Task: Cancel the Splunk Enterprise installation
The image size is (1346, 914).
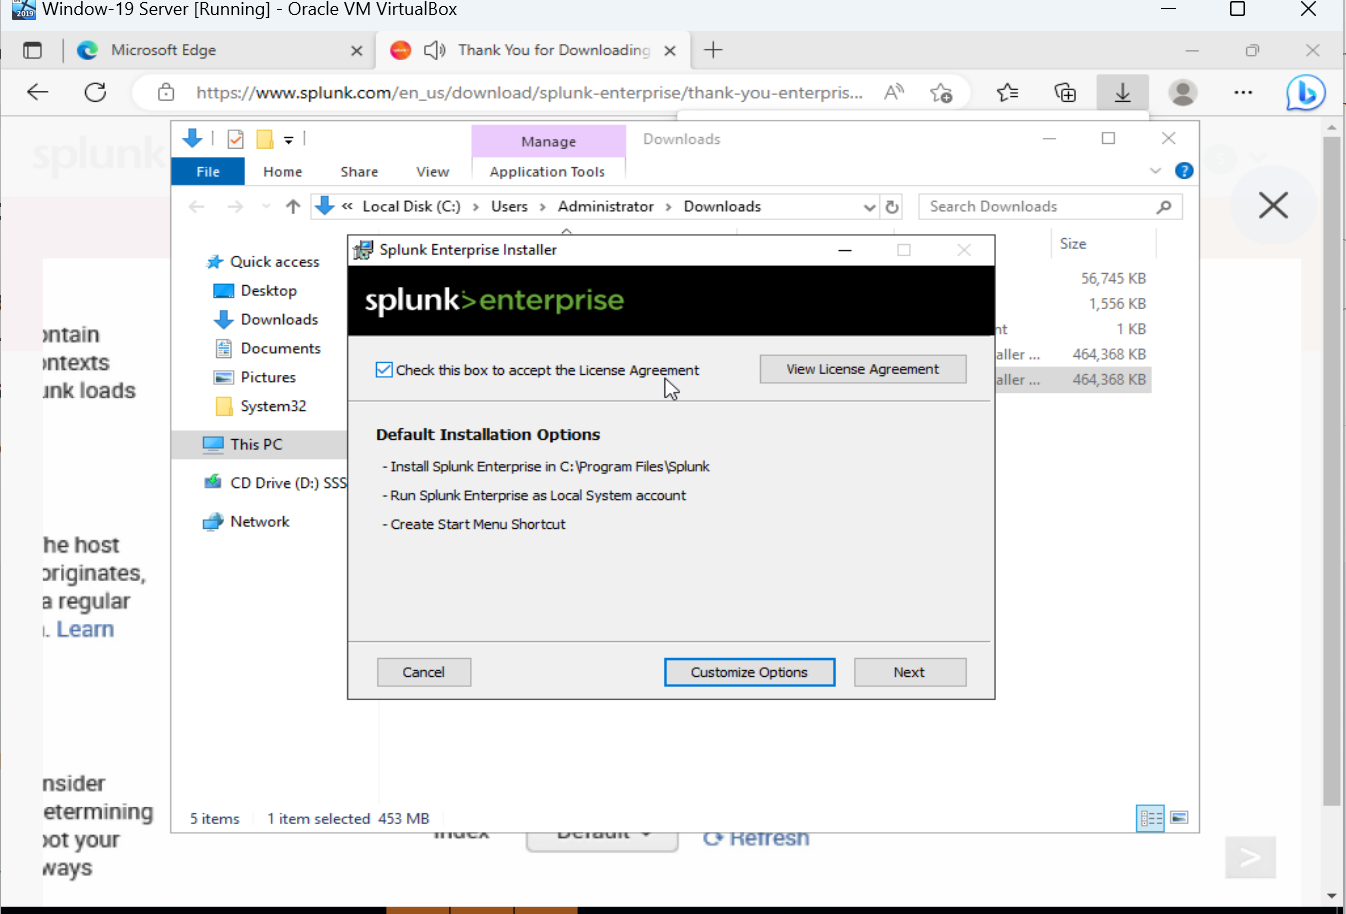Action: pos(424,672)
